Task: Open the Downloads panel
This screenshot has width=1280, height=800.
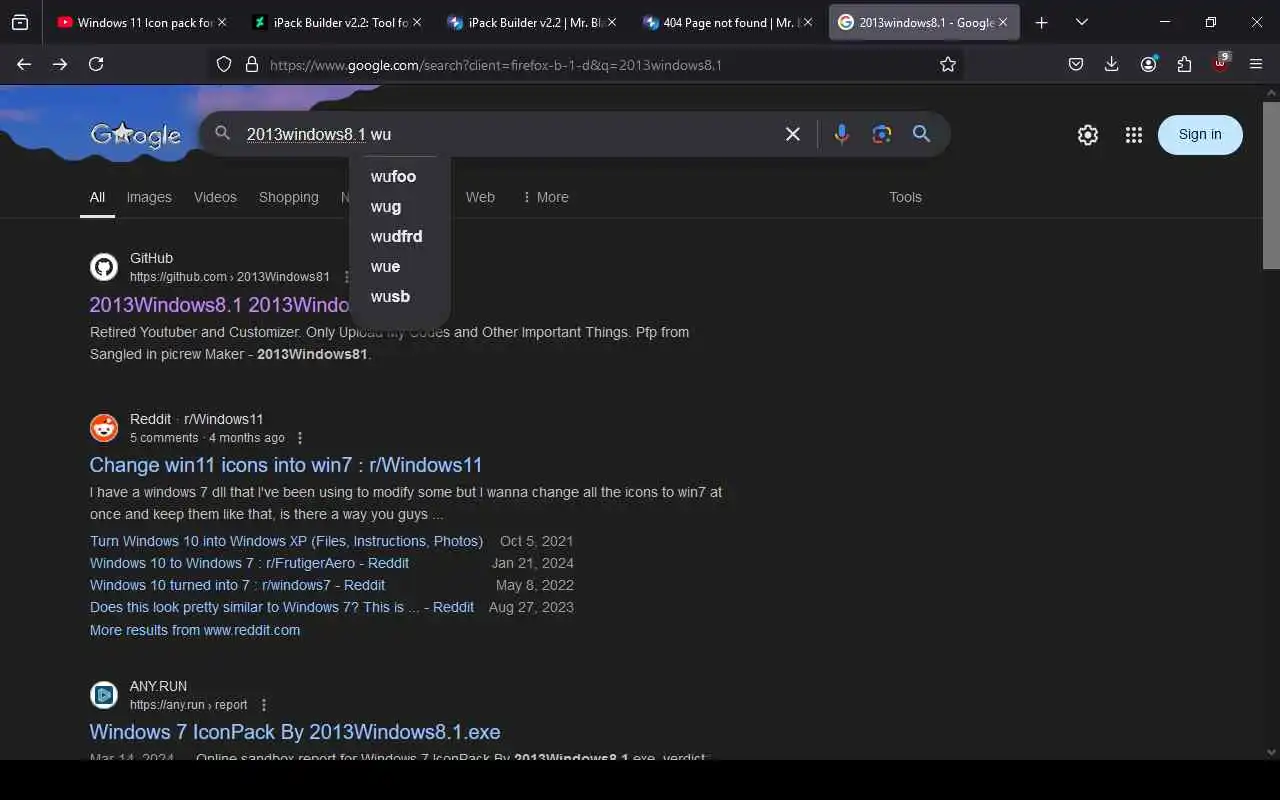Action: 1112,64
